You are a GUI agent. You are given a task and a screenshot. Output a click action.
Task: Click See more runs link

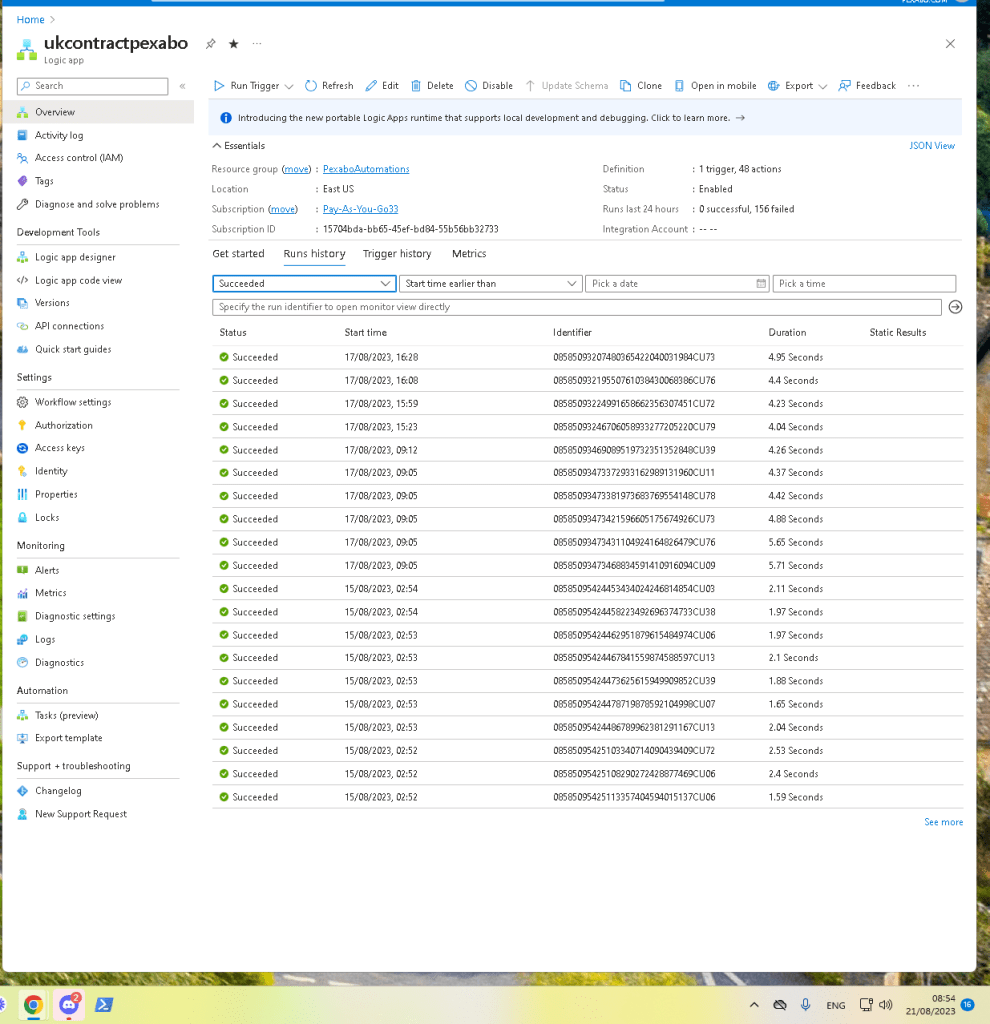point(943,822)
